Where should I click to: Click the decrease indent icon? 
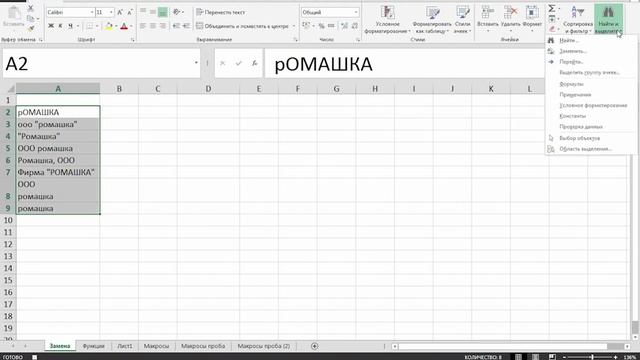coord(176,26)
